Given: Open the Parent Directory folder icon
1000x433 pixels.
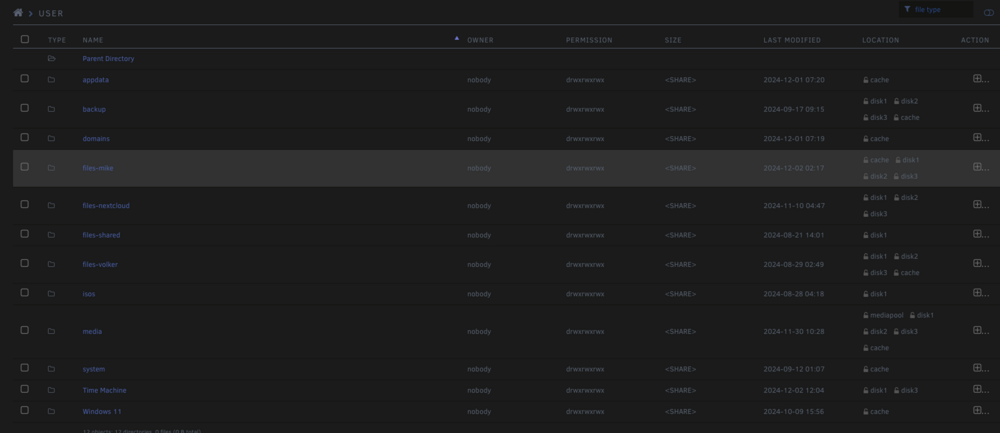Looking at the screenshot, I should [52, 59].
